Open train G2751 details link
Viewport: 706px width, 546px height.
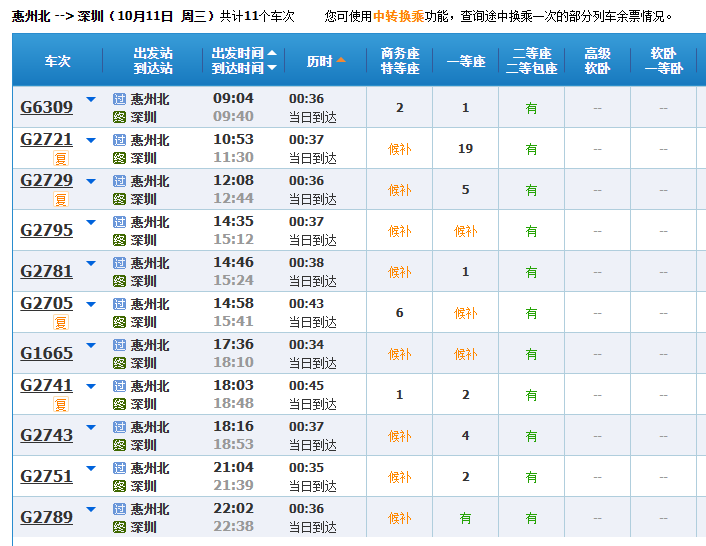pyautogui.click(x=46, y=476)
